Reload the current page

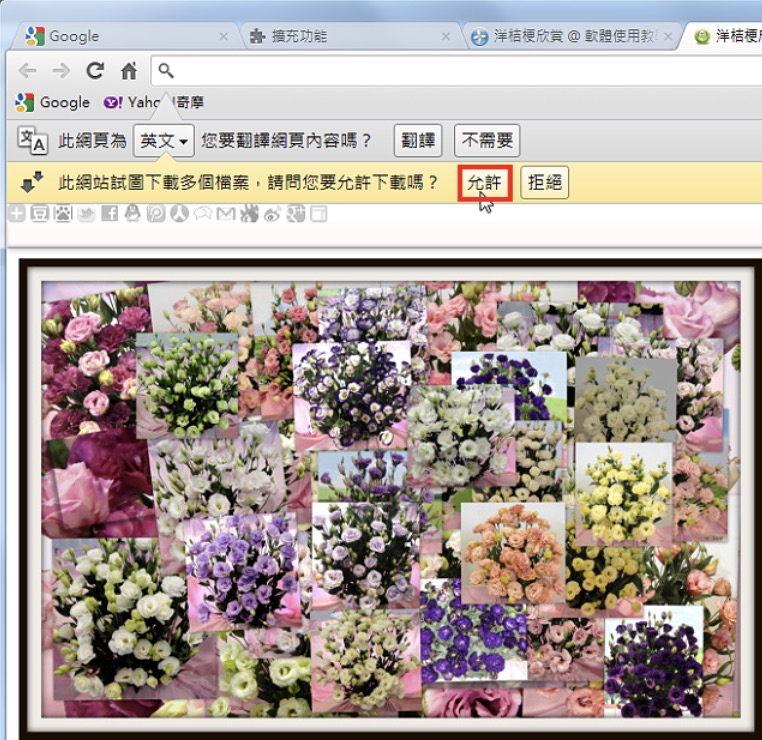click(x=95, y=70)
